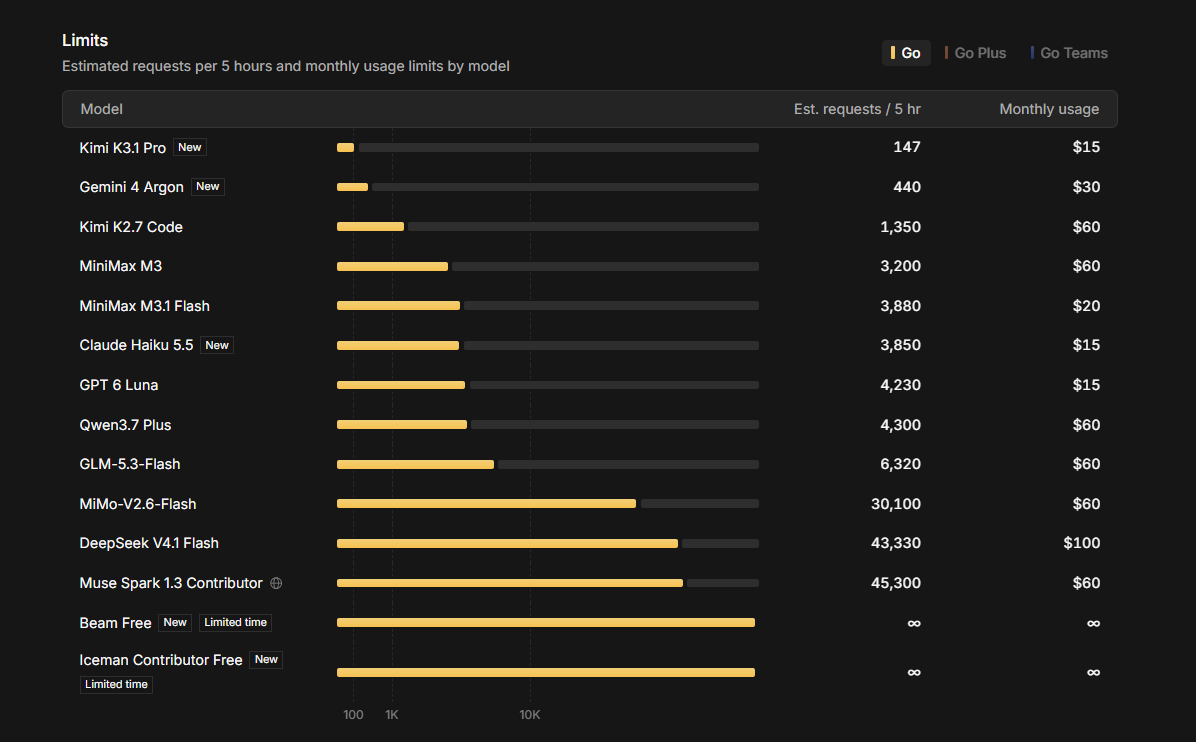Select the Gemini 4 Argon model name
This screenshot has height=742, width=1196.
(x=131, y=187)
